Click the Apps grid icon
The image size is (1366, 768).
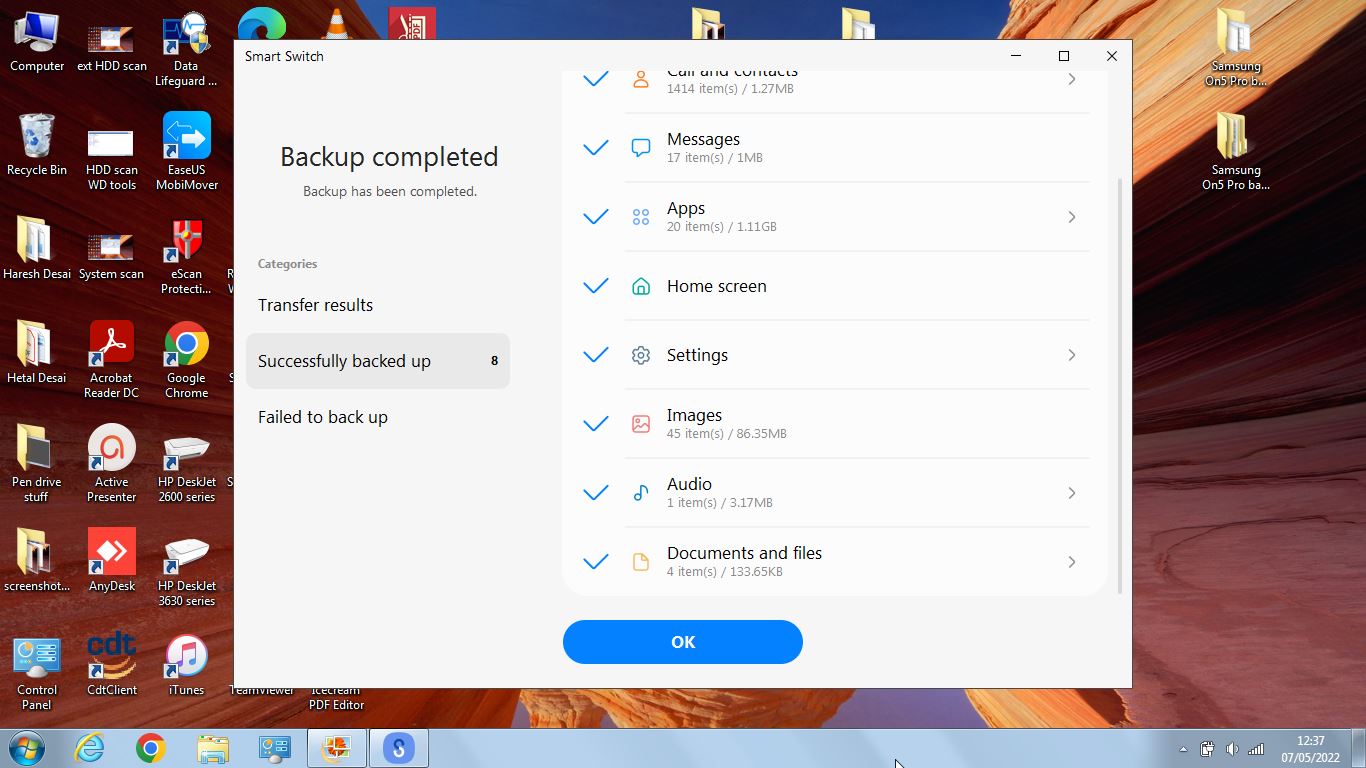pos(641,217)
